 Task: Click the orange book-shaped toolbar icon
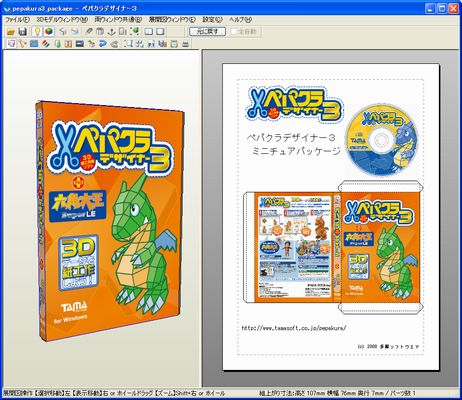click(x=68, y=43)
